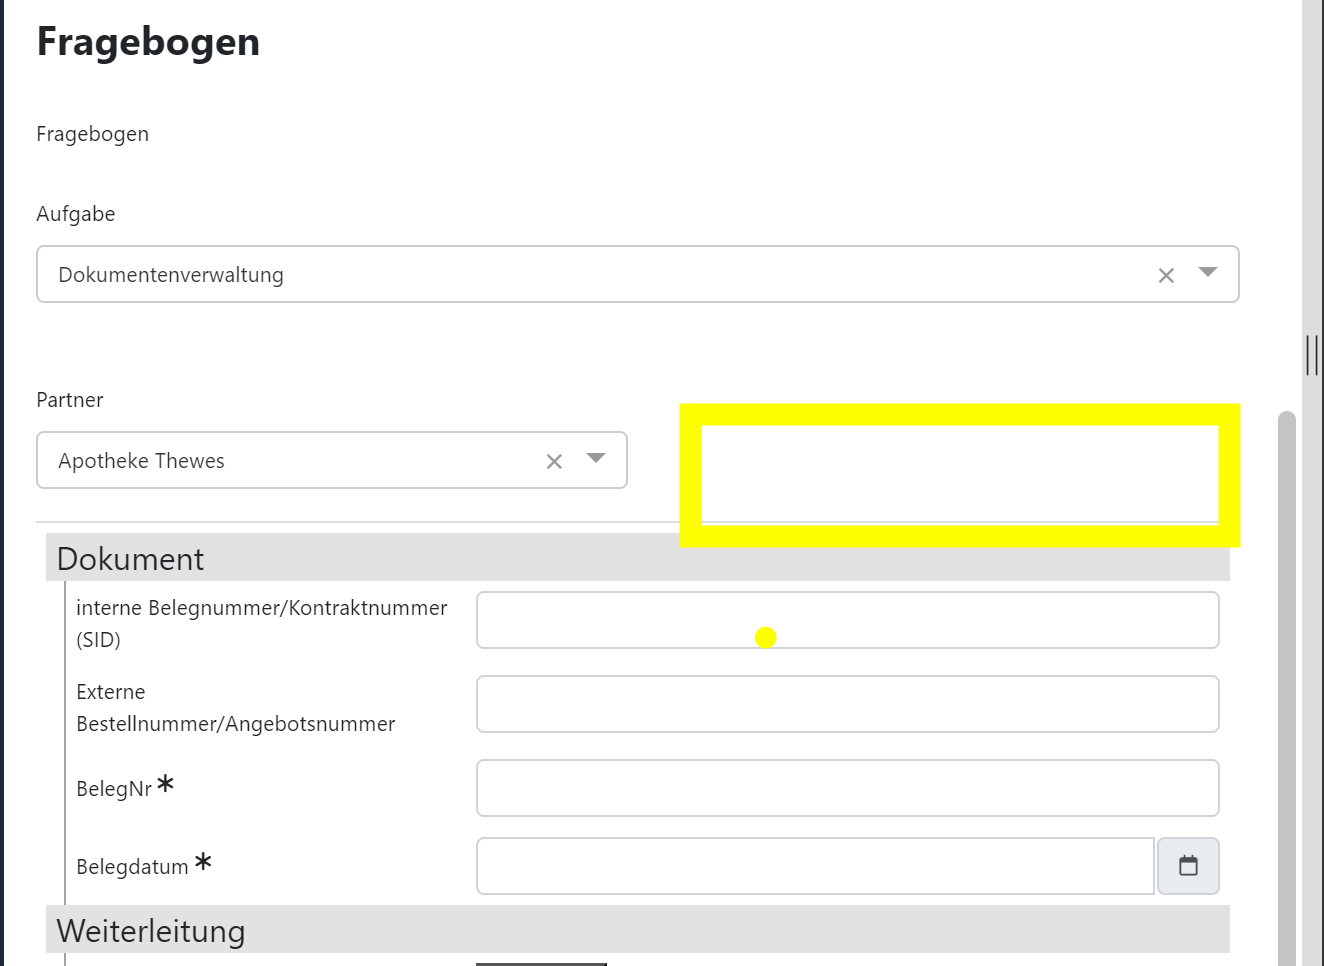
Task: Click the Partner field label
Action: tap(70, 400)
